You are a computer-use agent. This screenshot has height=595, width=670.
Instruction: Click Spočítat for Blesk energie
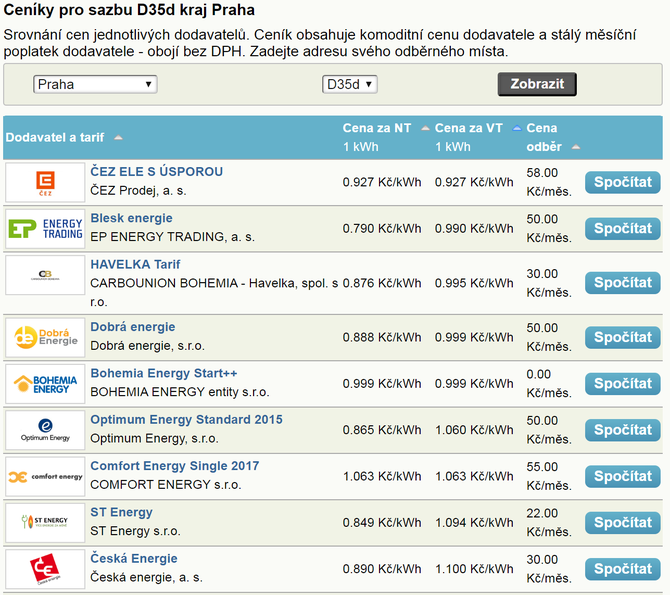(x=623, y=229)
